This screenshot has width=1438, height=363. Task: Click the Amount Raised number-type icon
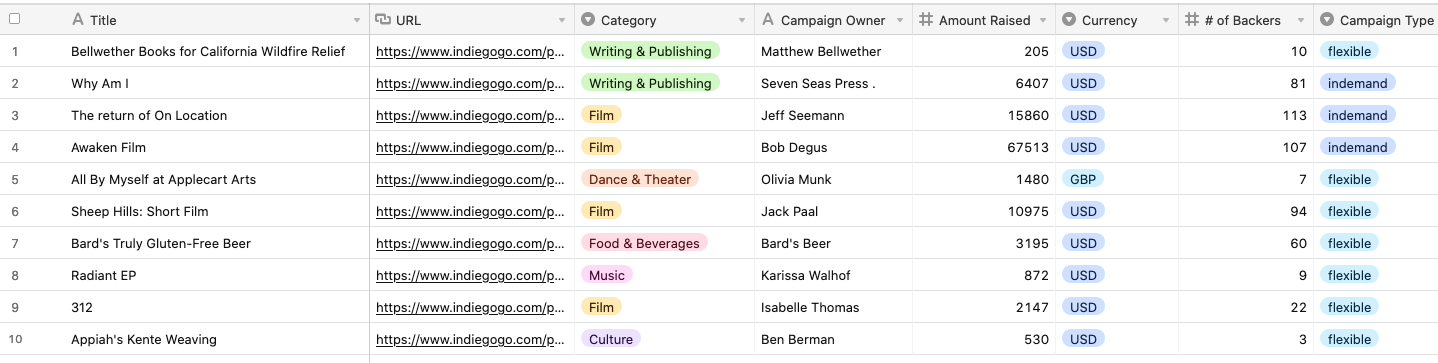tap(926, 20)
